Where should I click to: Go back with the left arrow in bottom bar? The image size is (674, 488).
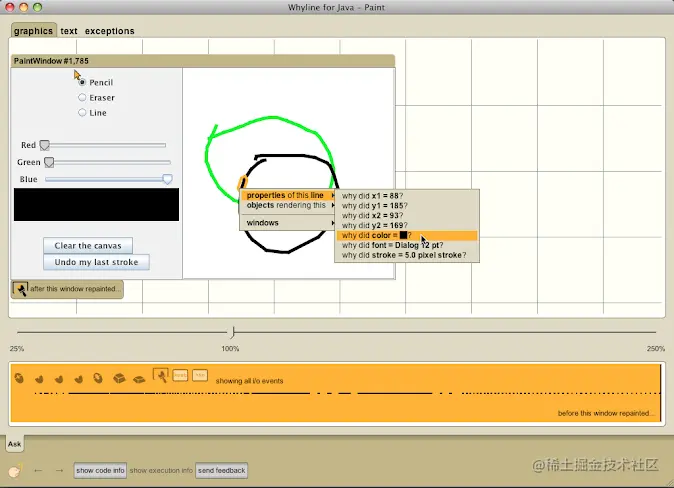click(38, 470)
